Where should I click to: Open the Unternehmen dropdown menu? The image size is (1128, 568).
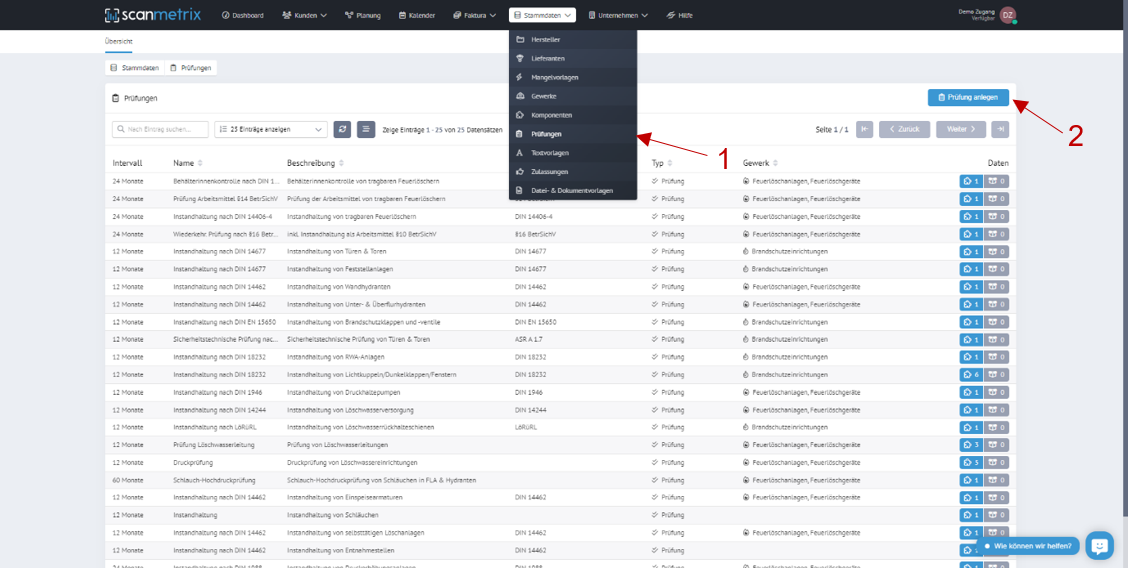[x=618, y=15]
